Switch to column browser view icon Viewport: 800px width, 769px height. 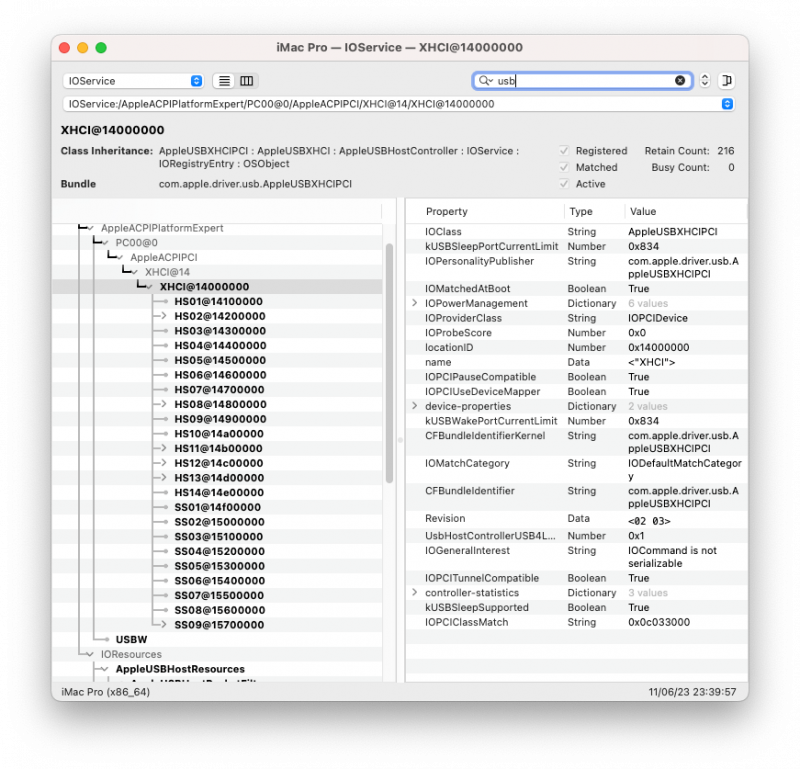pyautogui.click(x=246, y=81)
